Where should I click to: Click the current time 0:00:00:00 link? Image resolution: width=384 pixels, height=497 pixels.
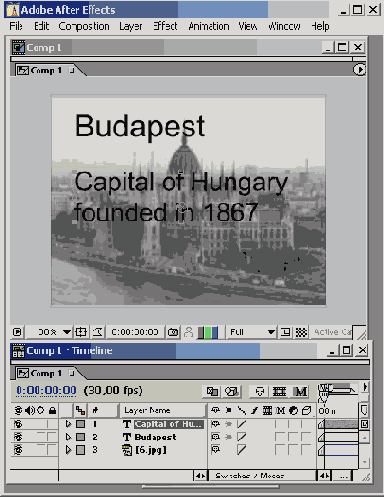[x=46, y=390]
